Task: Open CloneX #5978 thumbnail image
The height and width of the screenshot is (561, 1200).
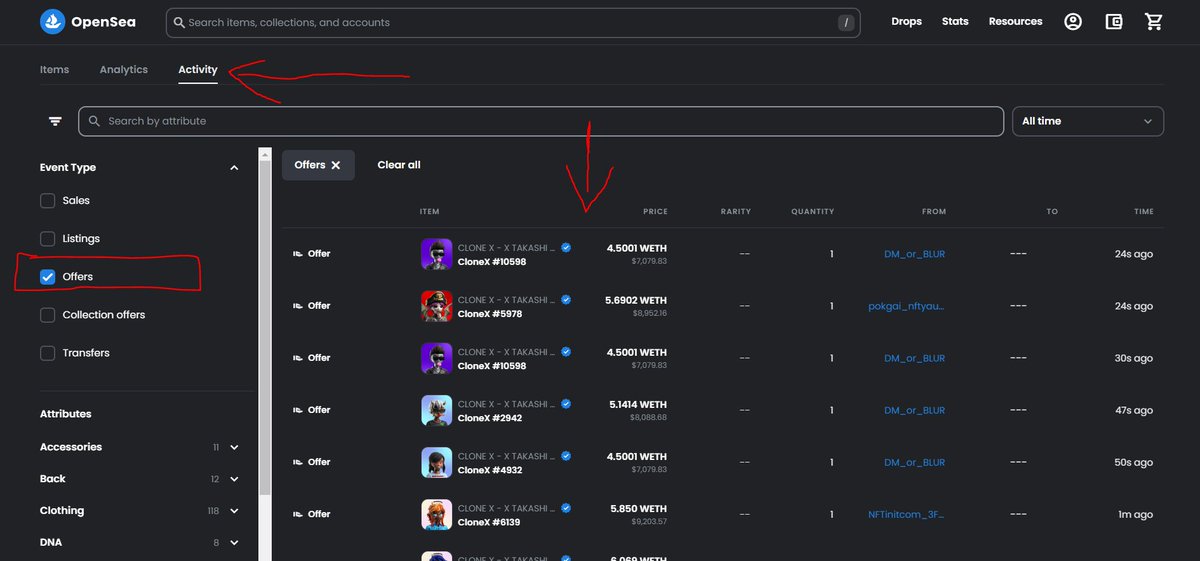Action: point(437,306)
